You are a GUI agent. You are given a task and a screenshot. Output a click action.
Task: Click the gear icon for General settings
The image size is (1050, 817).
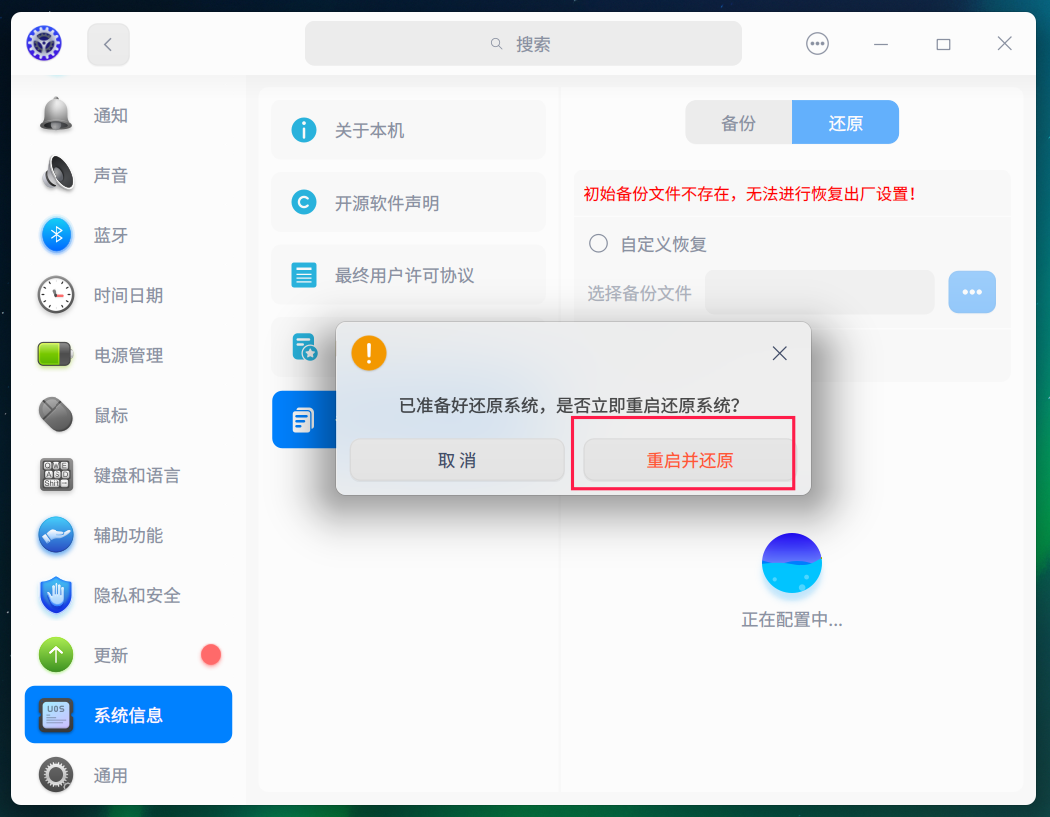click(x=56, y=775)
